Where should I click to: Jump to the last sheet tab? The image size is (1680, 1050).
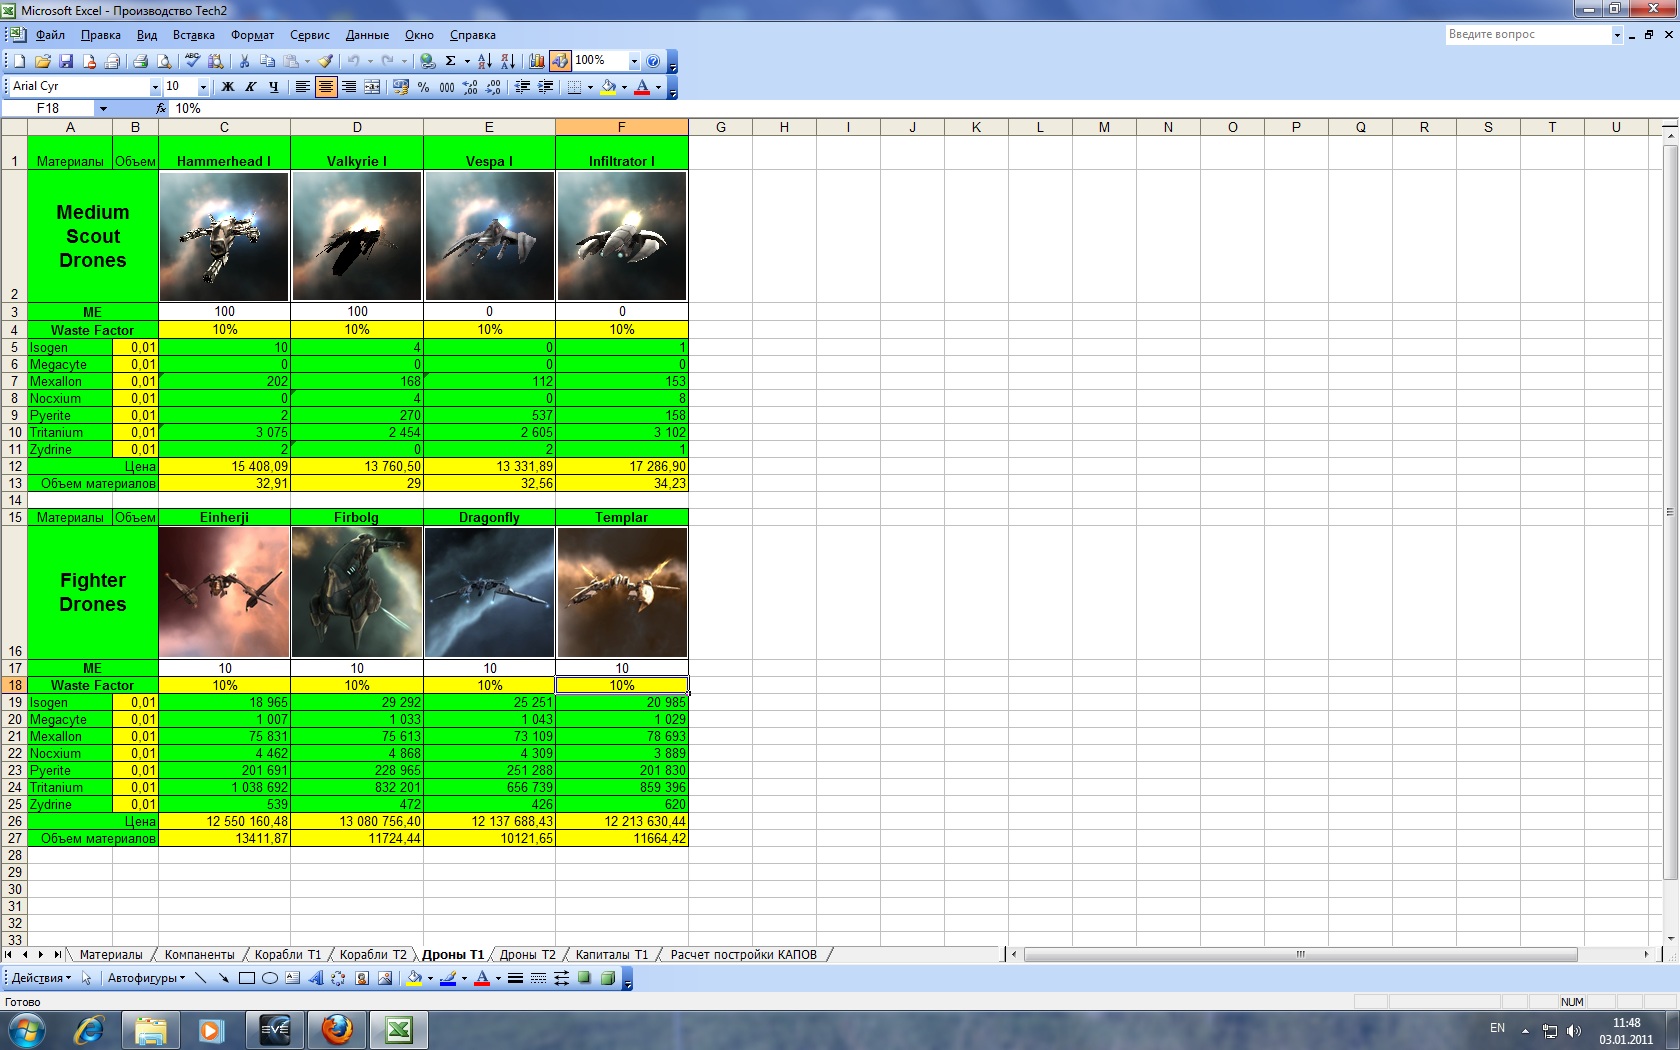(x=57, y=955)
